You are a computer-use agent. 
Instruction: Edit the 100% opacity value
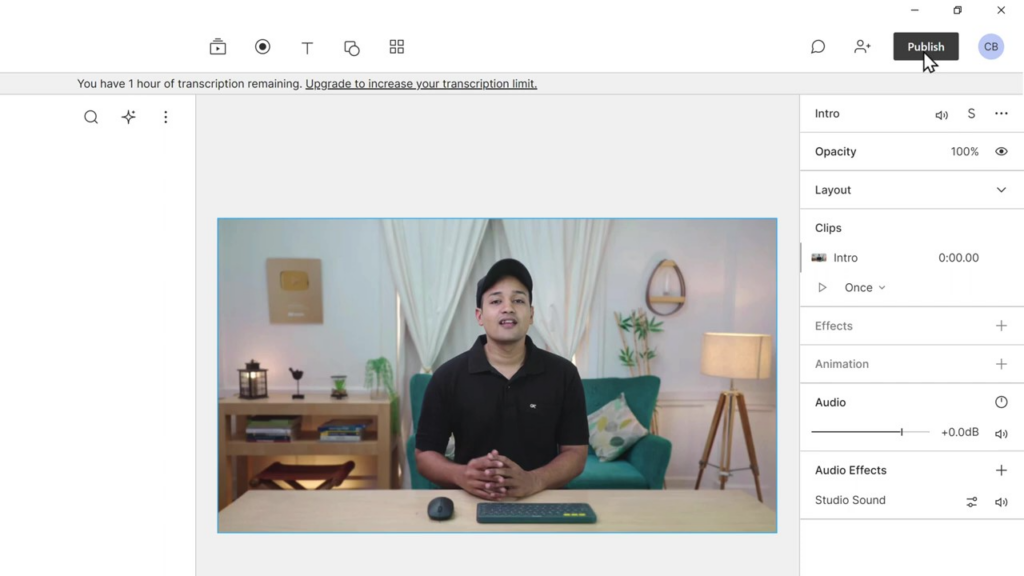click(x=965, y=152)
